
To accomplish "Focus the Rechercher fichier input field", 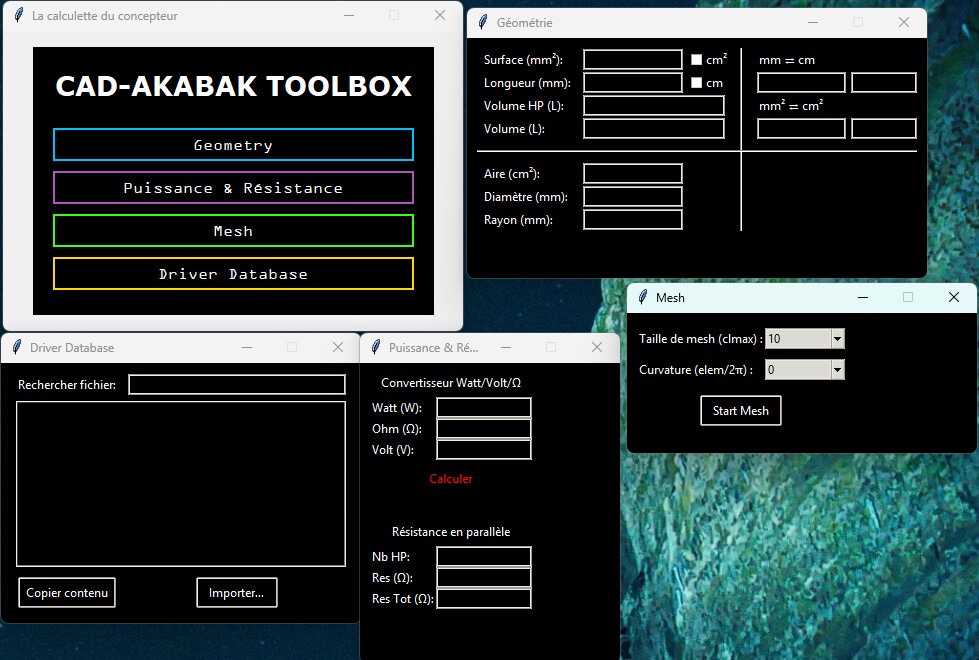I will point(237,385).
